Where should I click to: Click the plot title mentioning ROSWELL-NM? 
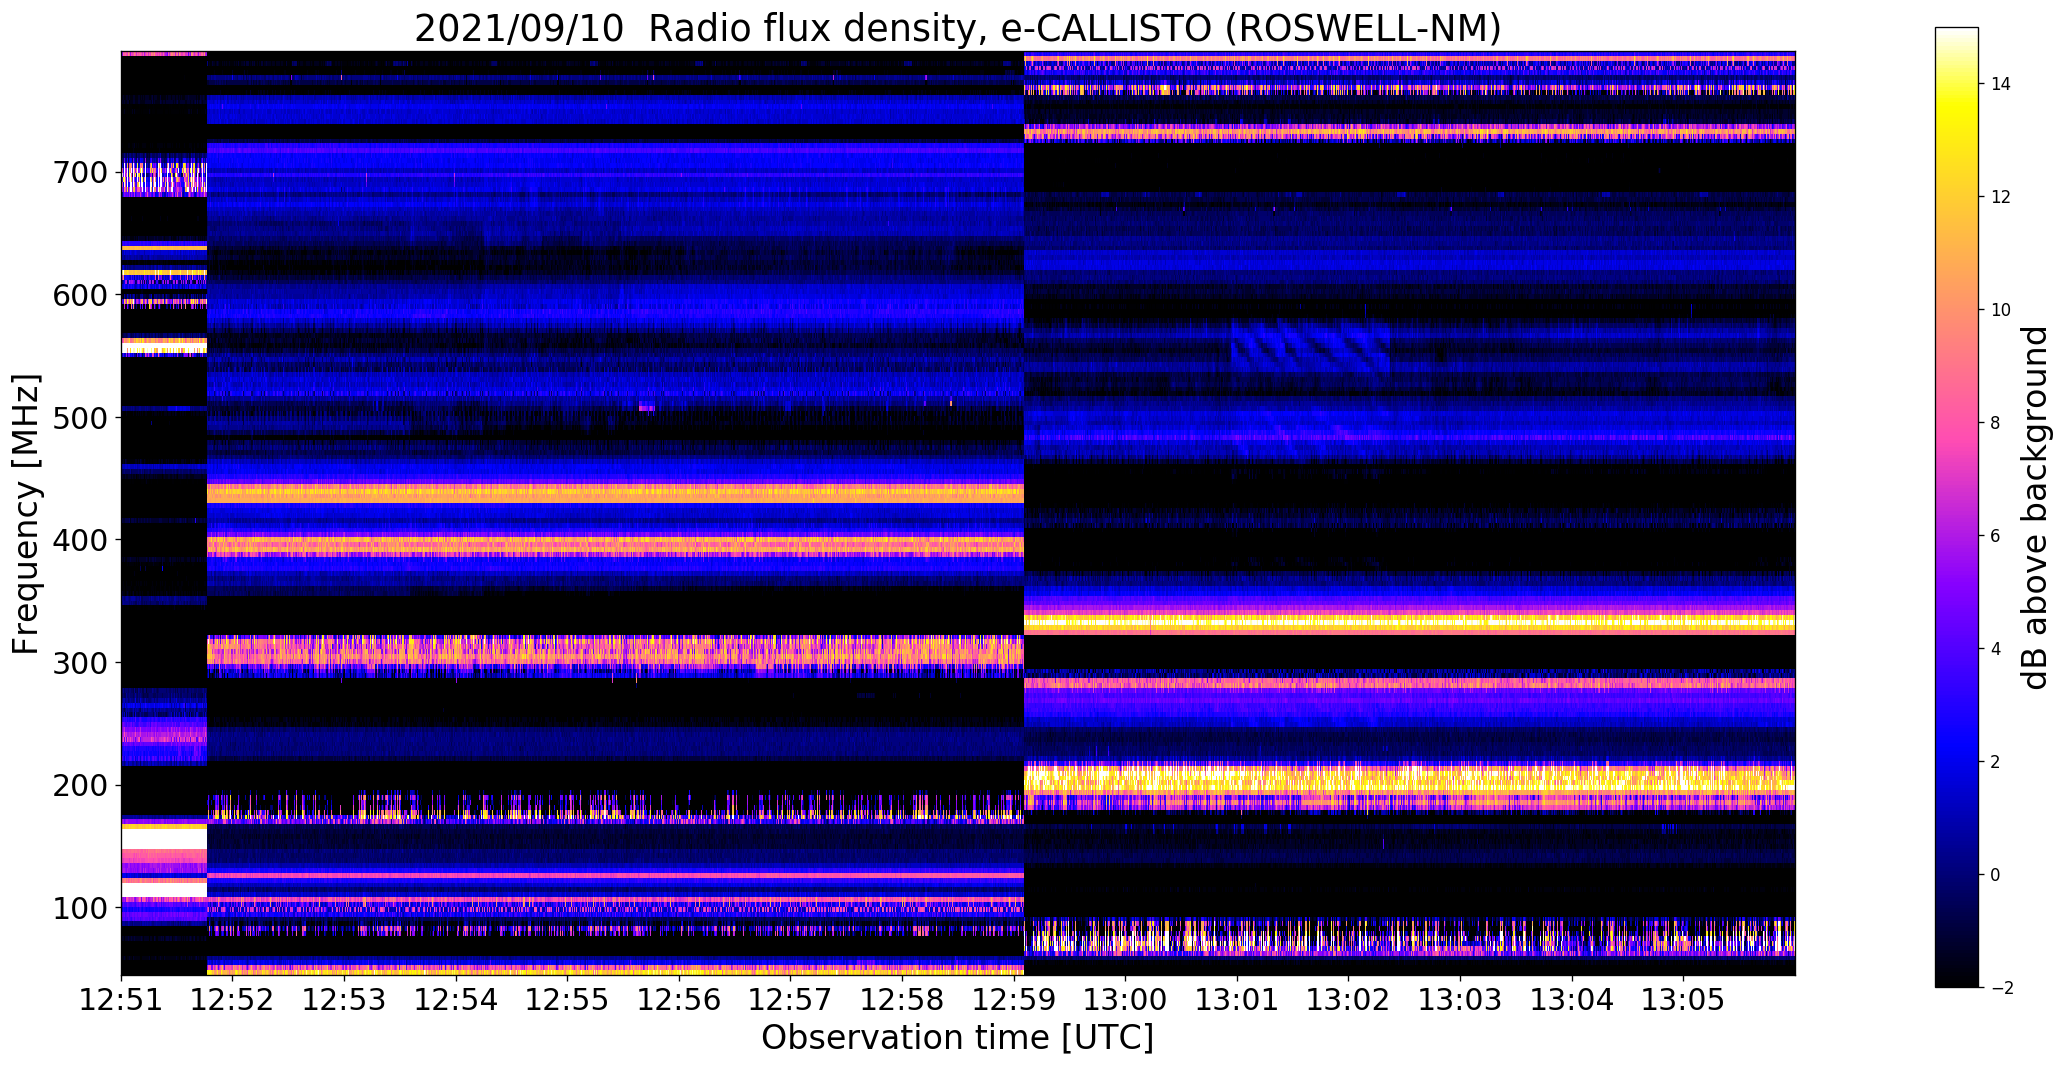957,28
